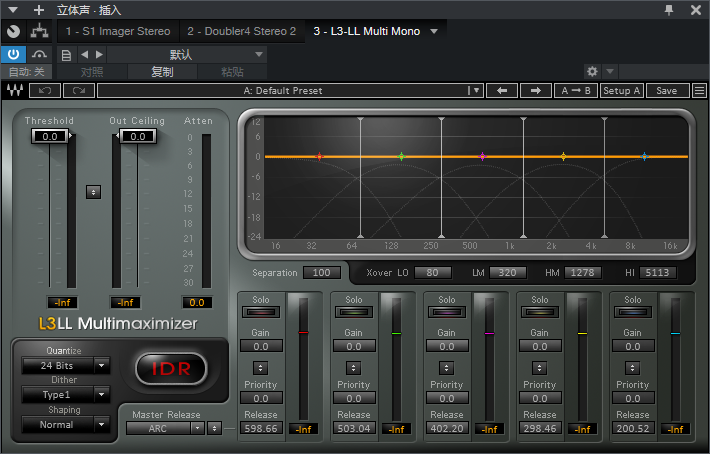The width and height of the screenshot is (710, 454).
Task: Load previous preset with left arrow
Action: [502, 91]
